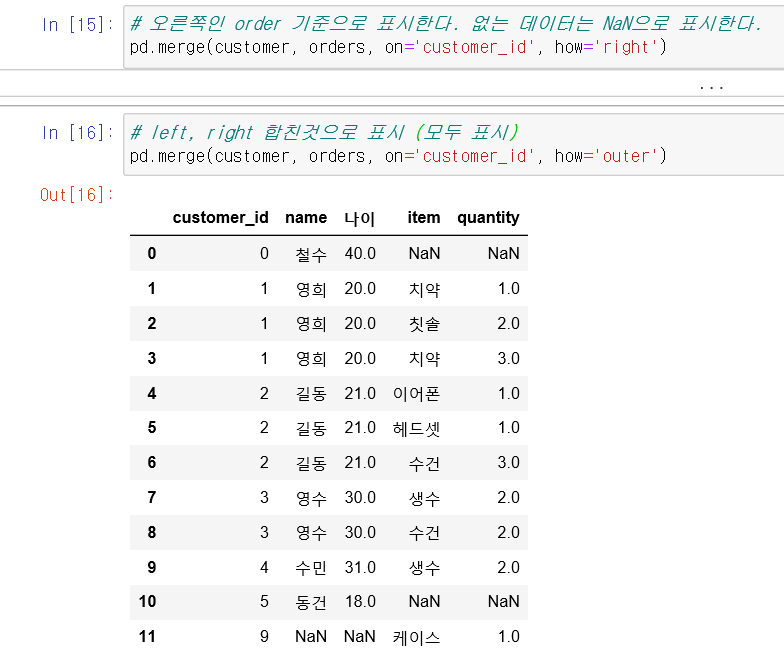
Task: Click the In [16] code cell editor
Action: [454, 145]
